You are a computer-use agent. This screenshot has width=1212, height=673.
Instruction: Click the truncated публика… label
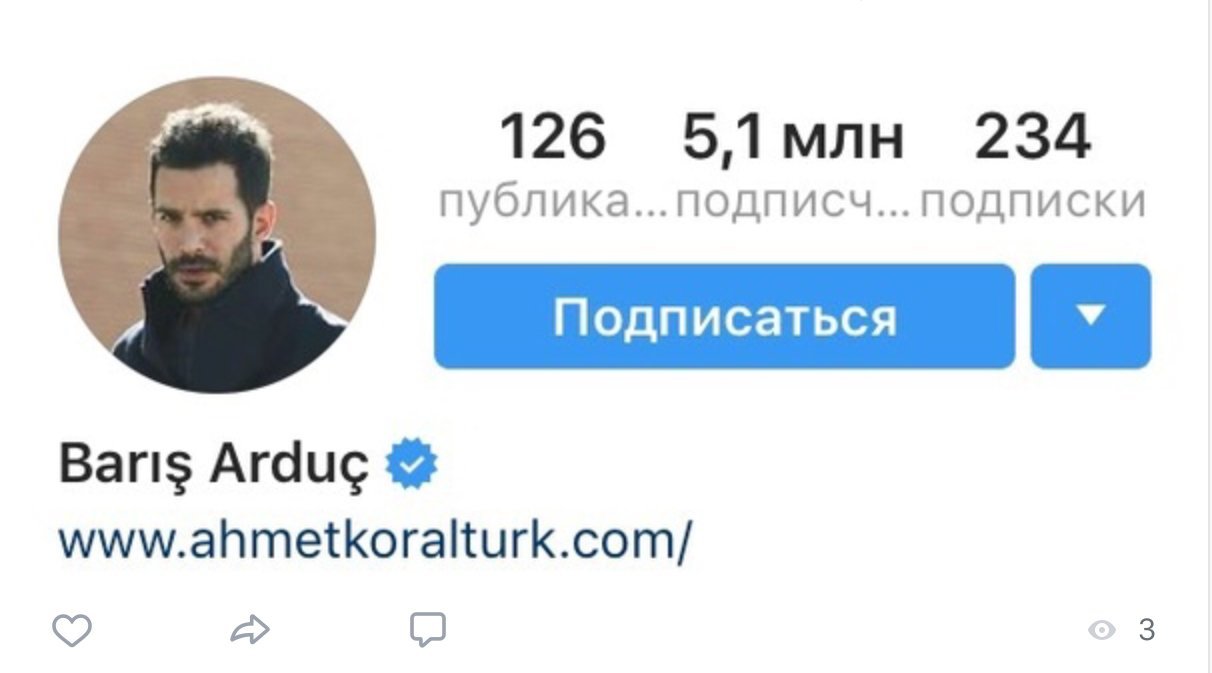point(556,203)
